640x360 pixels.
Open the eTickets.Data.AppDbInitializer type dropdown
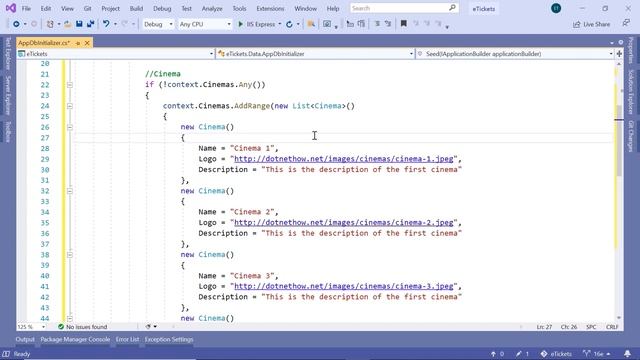(x=315, y=54)
